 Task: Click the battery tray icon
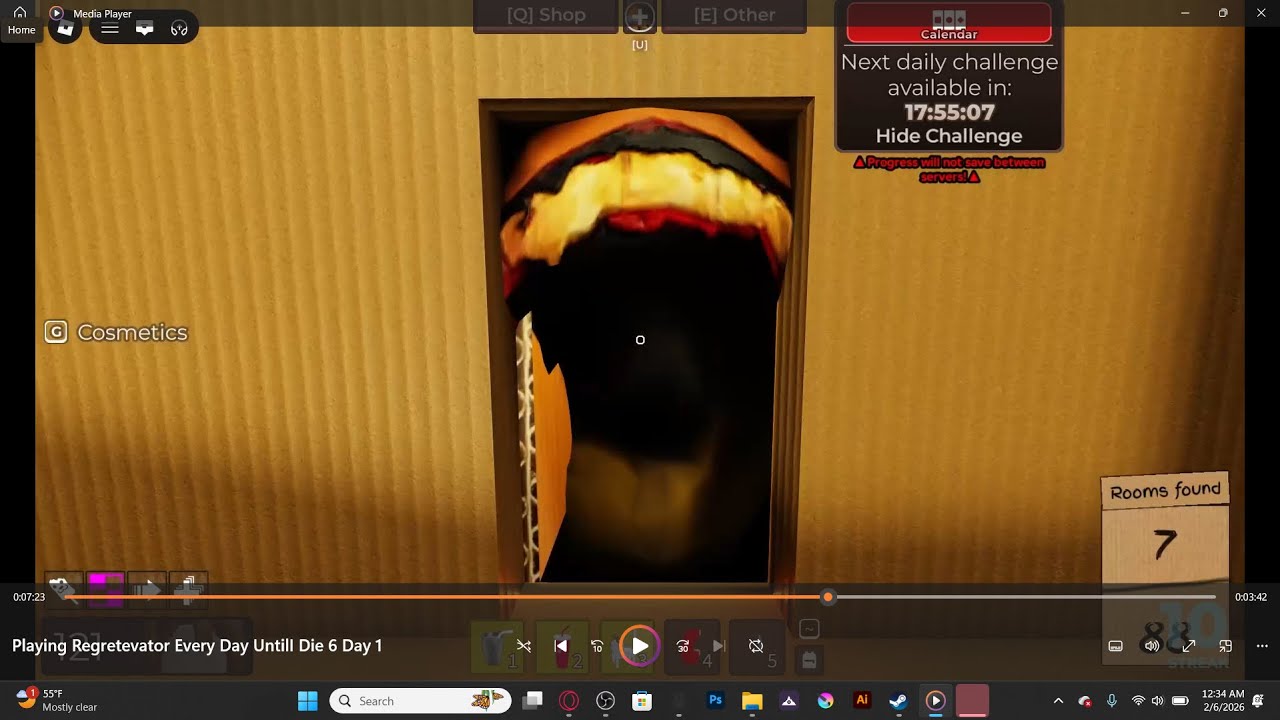[1180, 701]
